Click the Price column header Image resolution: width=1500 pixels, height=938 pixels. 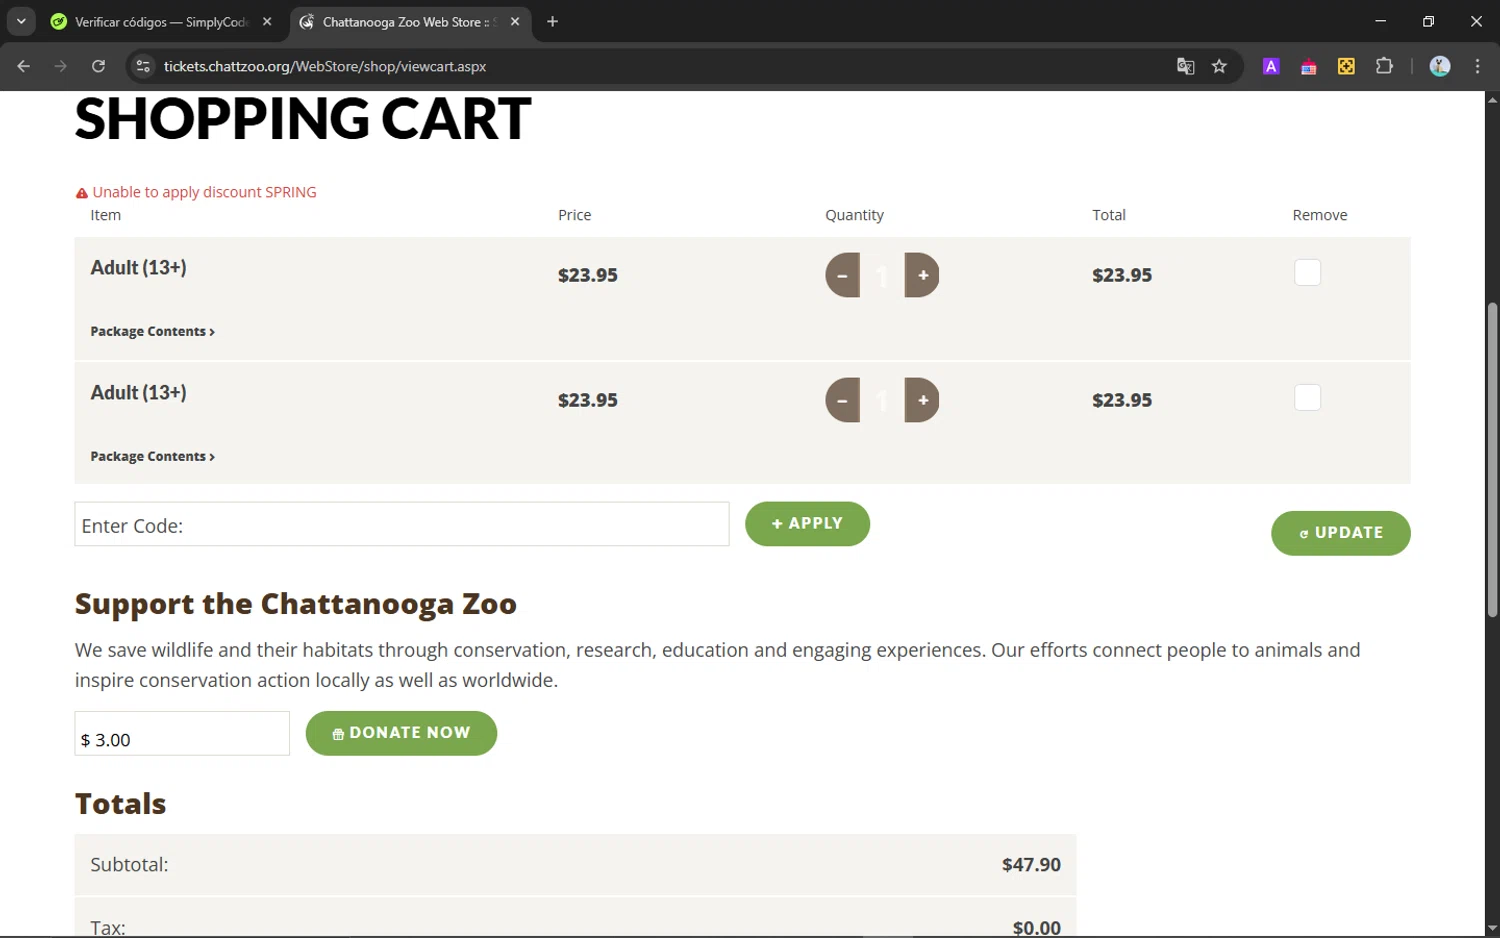pyautogui.click(x=574, y=215)
